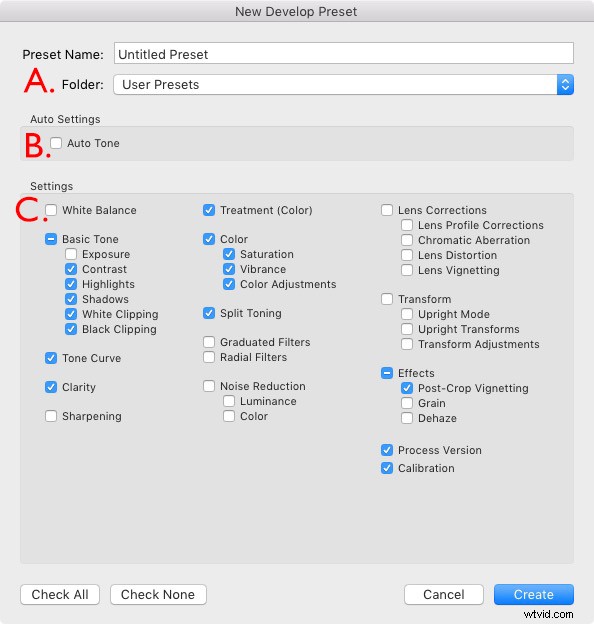The image size is (594, 624).
Task: Toggle the Basic Tone mixed-state checkbox
Action: click(51, 239)
